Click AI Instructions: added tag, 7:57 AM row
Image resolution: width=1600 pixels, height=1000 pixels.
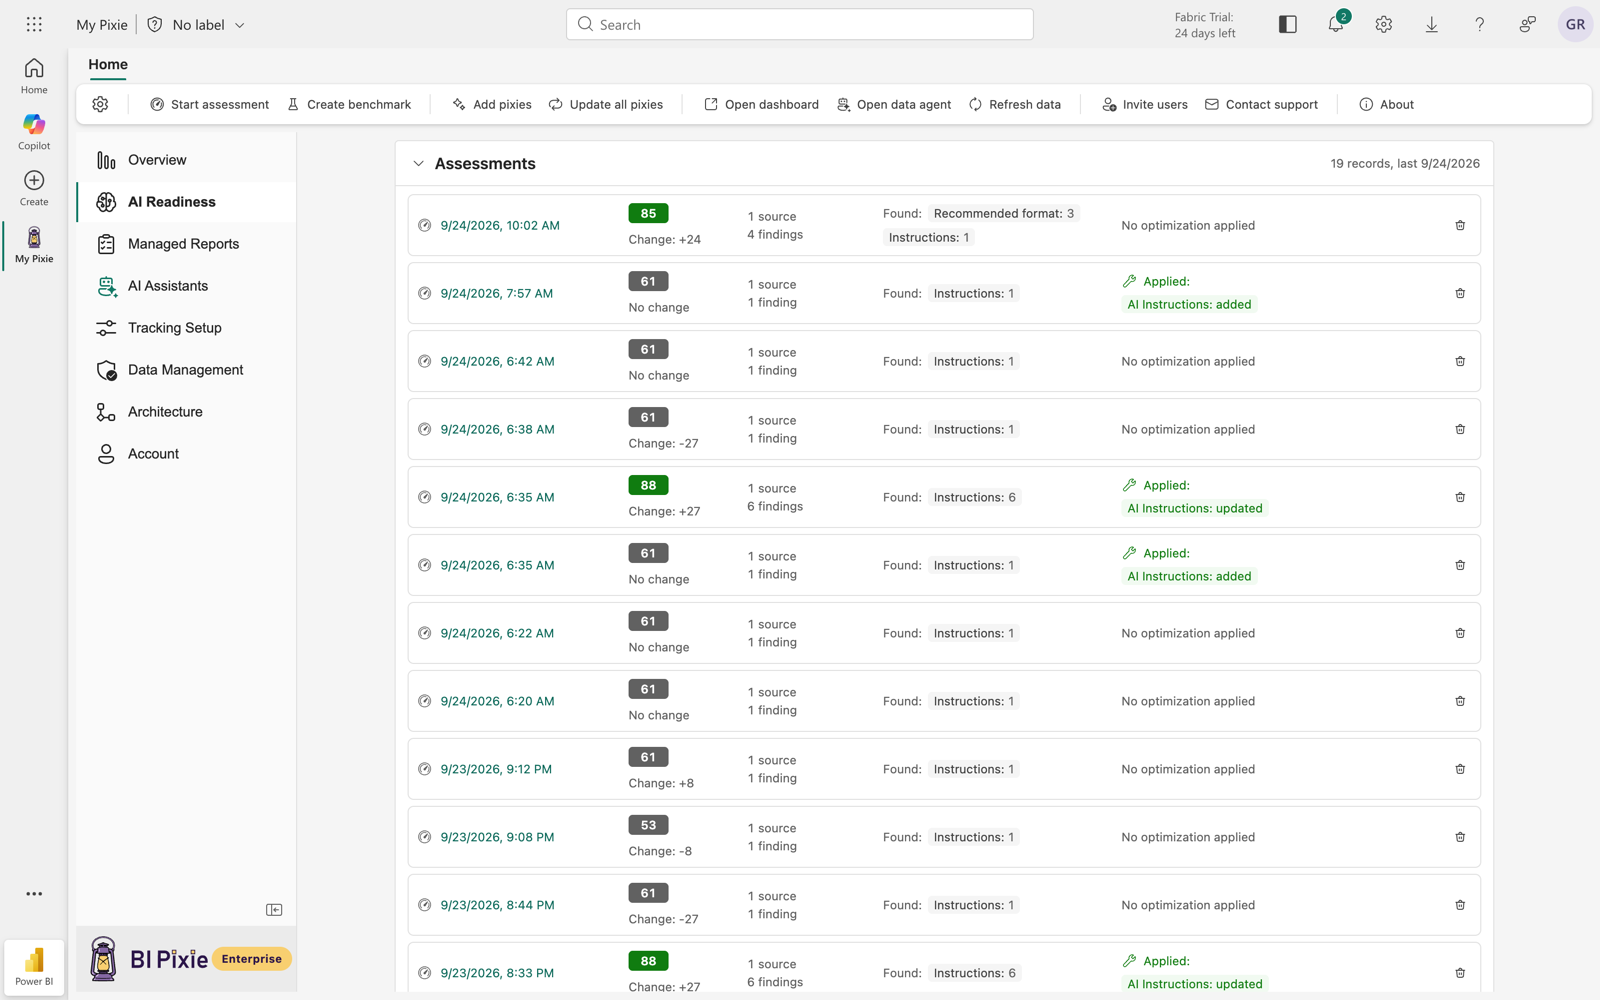coord(1189,304)
